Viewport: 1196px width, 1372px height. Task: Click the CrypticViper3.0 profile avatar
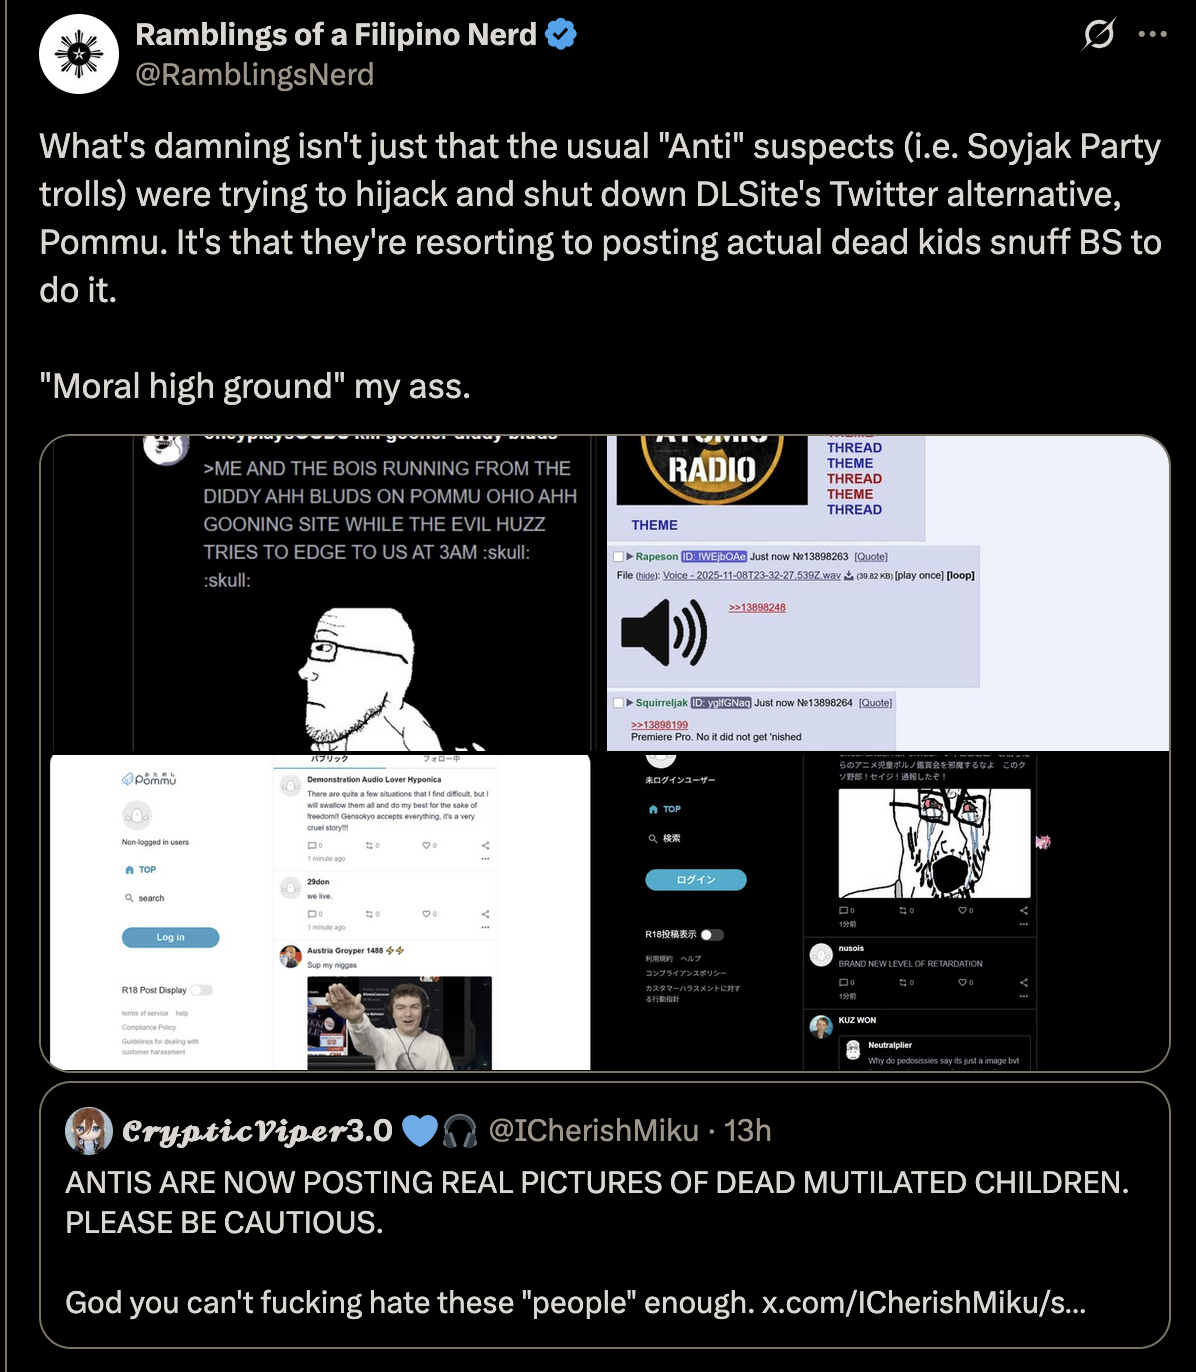89,1131
